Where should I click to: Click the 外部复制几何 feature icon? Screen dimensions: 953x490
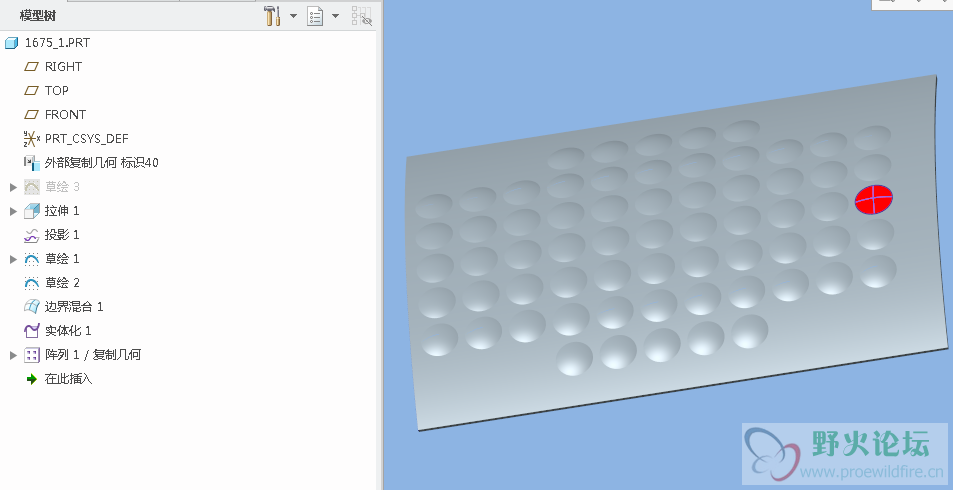pyautogui.click(x=32, y=163)
